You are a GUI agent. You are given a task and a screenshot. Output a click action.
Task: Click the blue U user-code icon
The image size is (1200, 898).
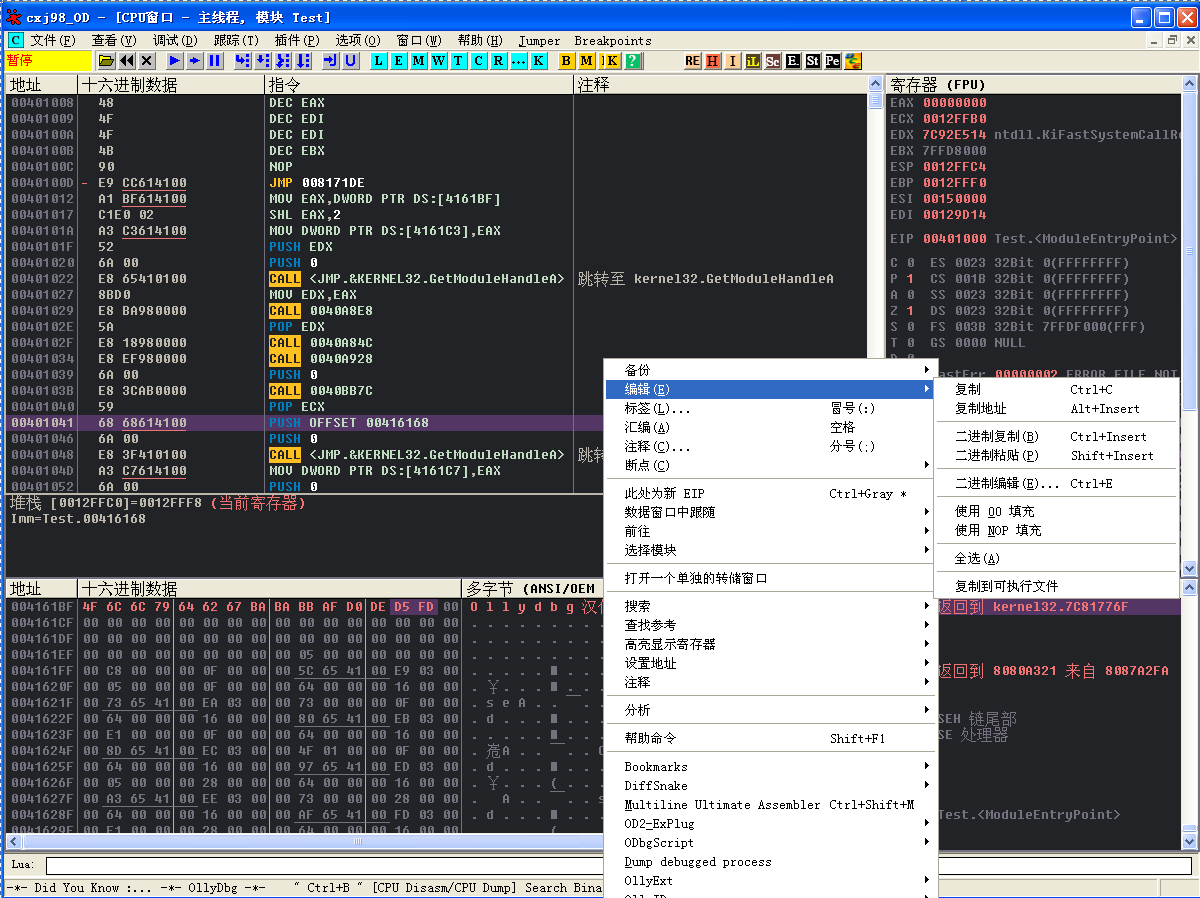(351, 61)
